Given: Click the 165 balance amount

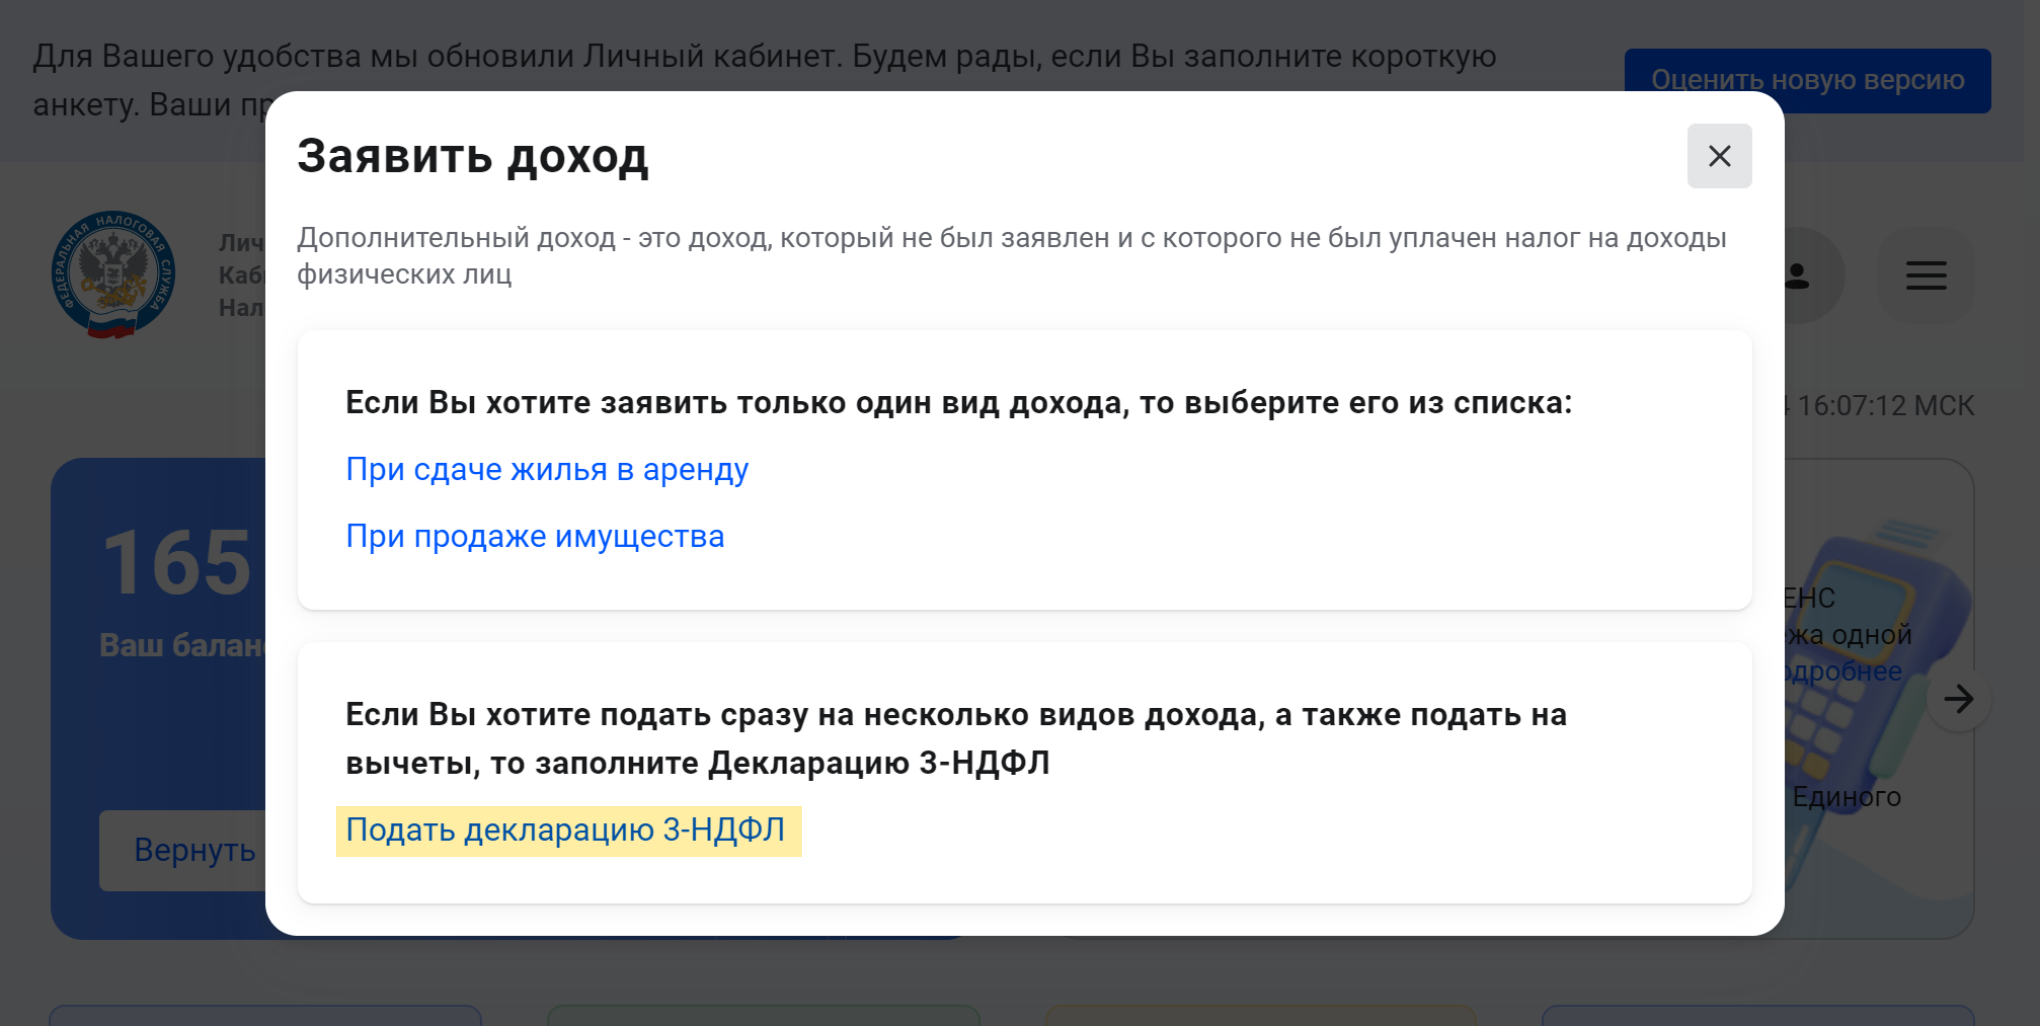Looking at the screenshot, I should pyautogui.click(x=177, y=563).
